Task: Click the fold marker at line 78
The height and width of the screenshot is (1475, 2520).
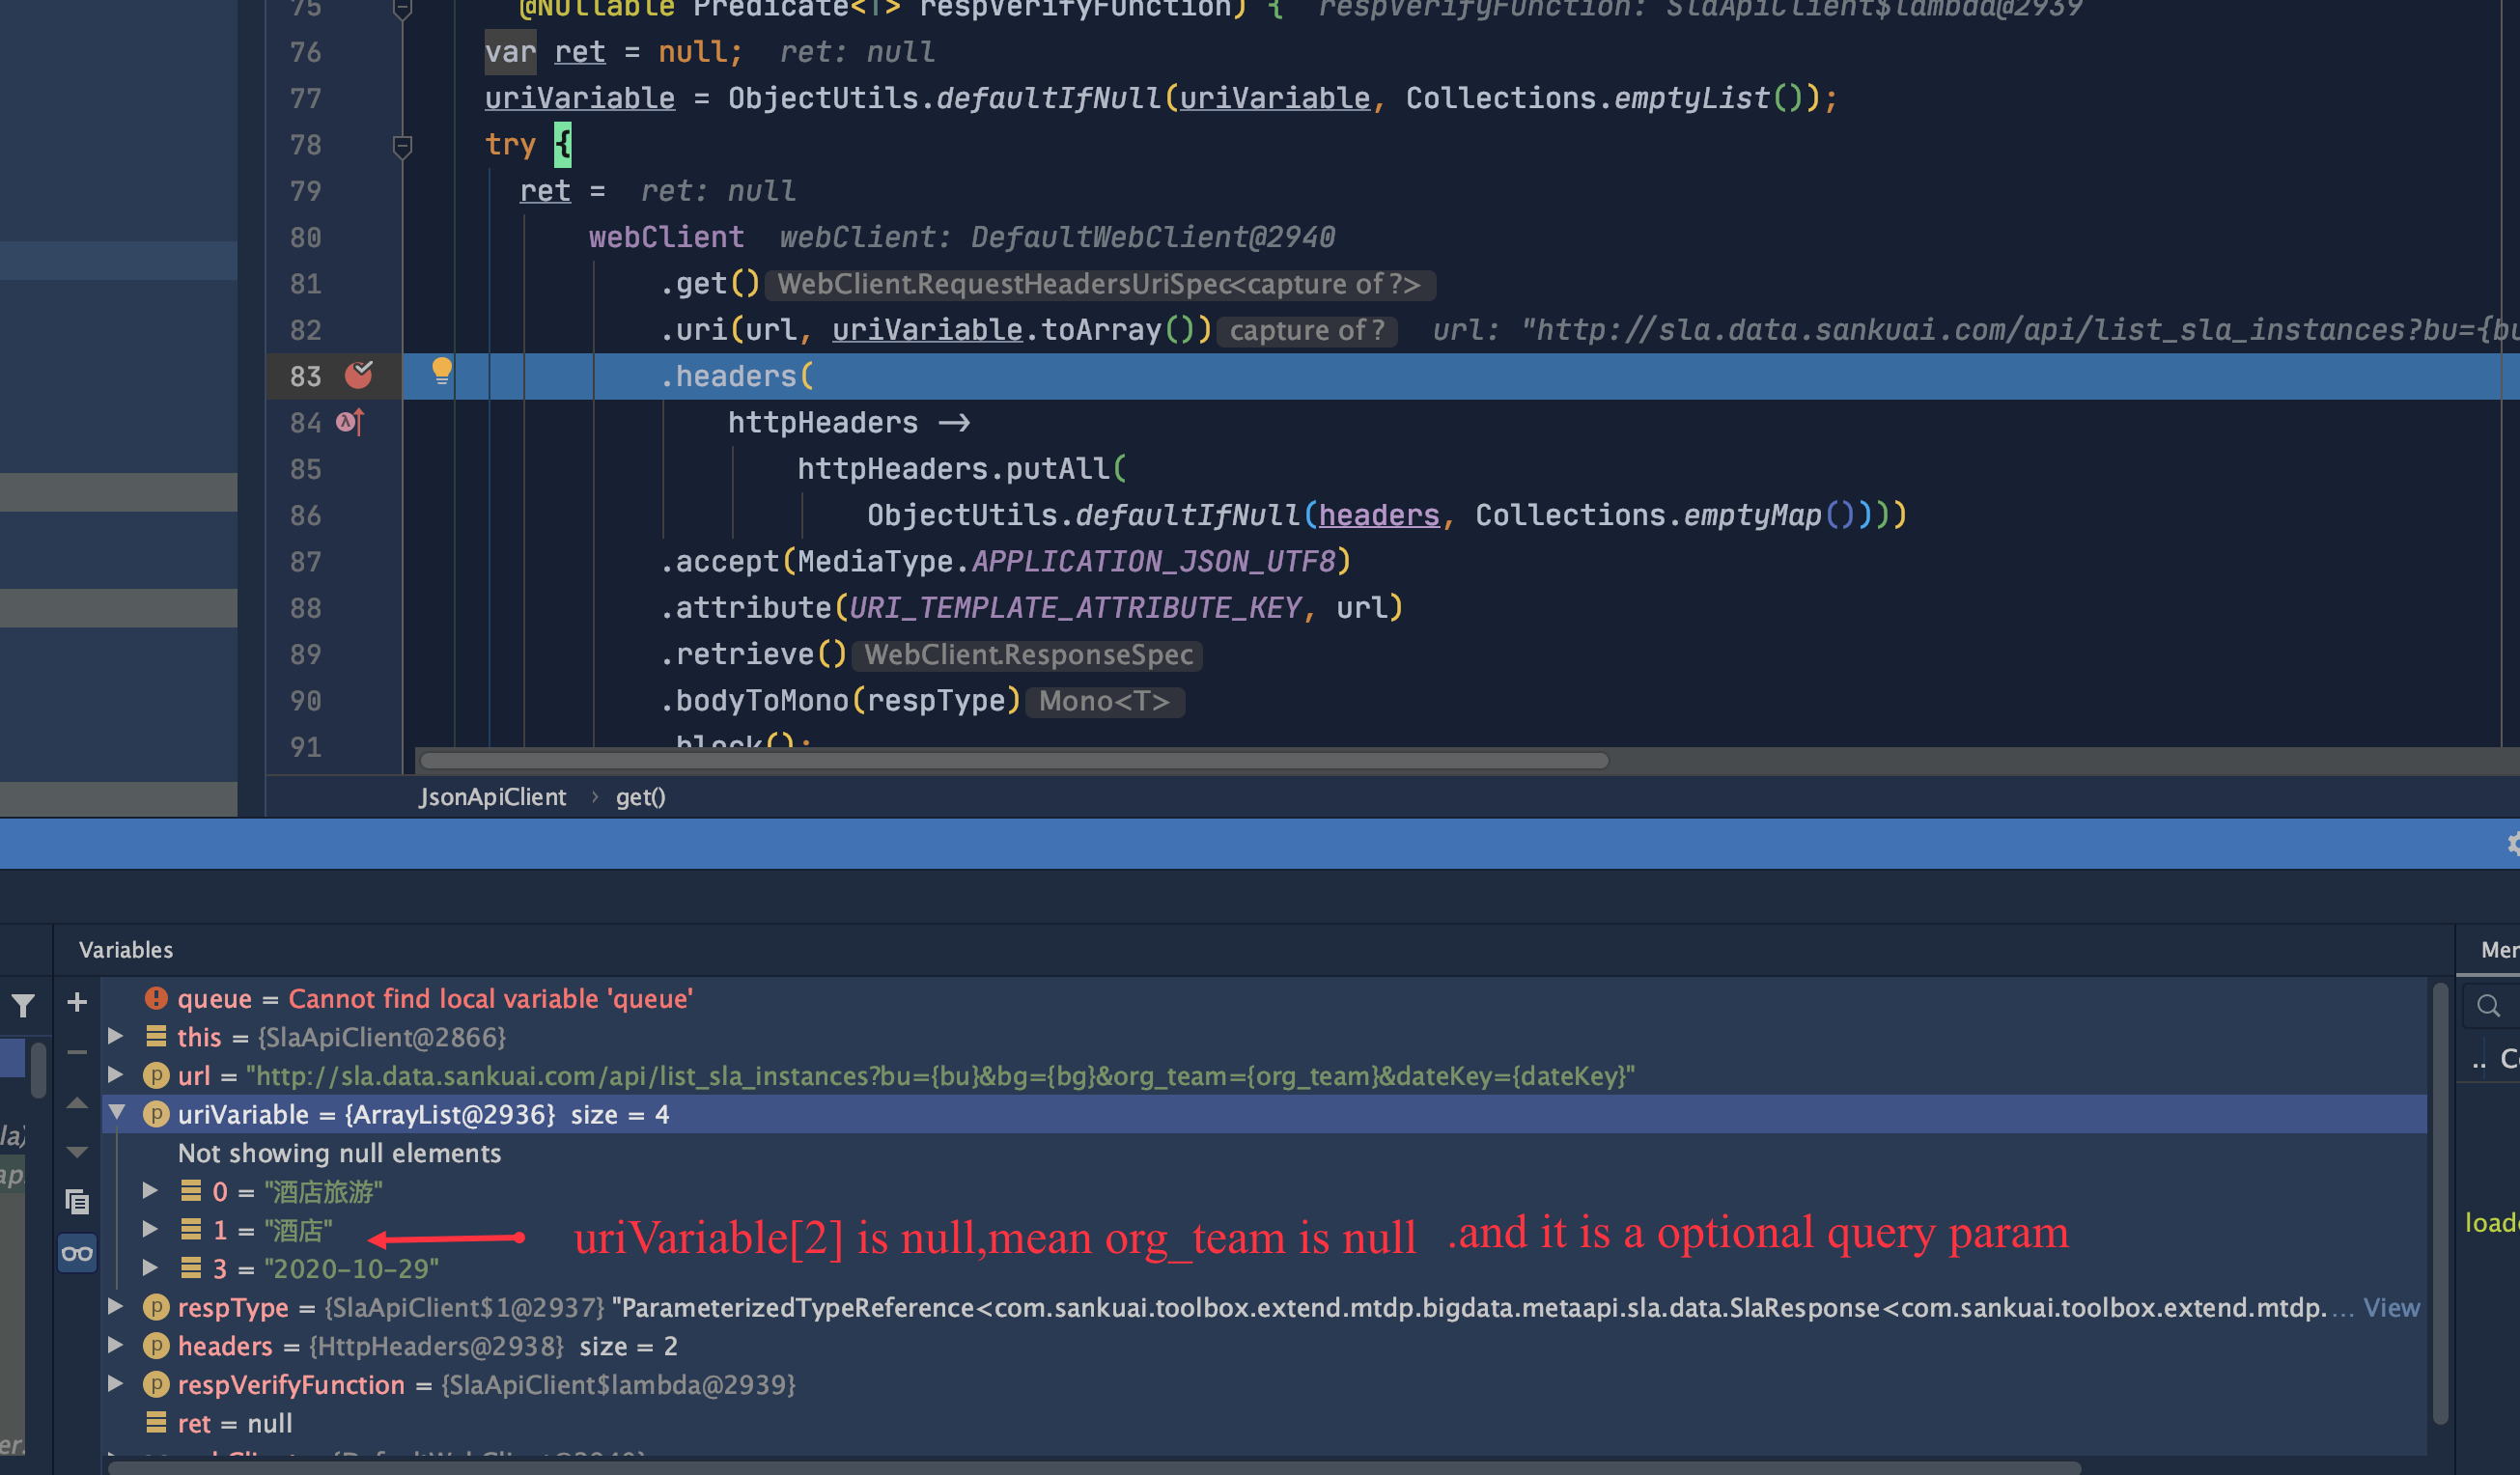Action: pos(402,146)
